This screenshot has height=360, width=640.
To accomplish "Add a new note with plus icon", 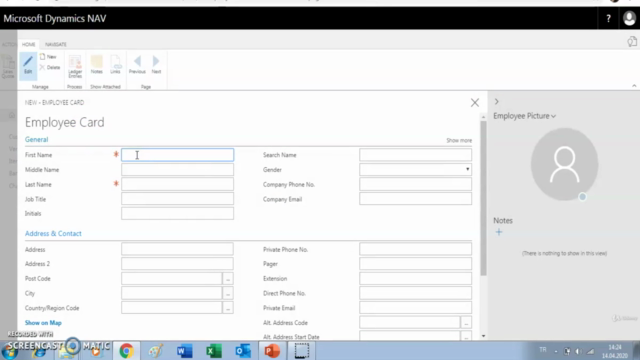I will 499,232.
